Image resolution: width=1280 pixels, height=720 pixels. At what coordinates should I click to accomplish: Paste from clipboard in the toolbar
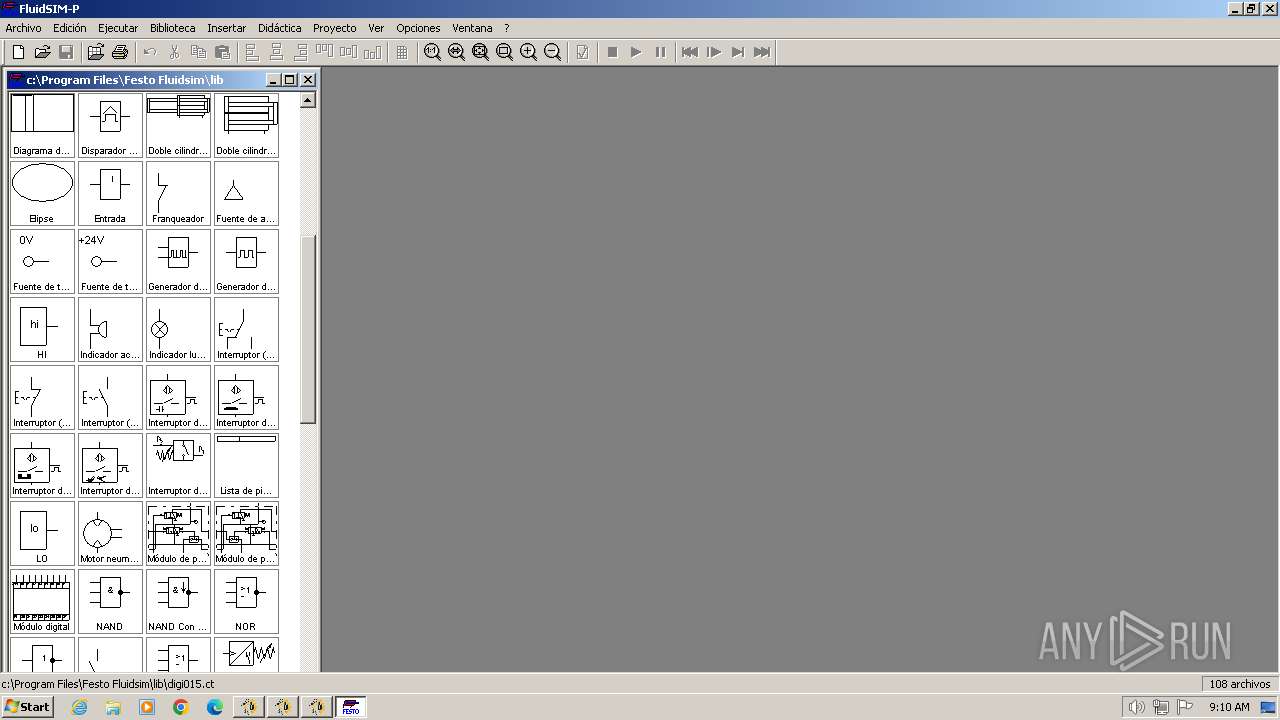pyautogui.click(x=222, y=52)
